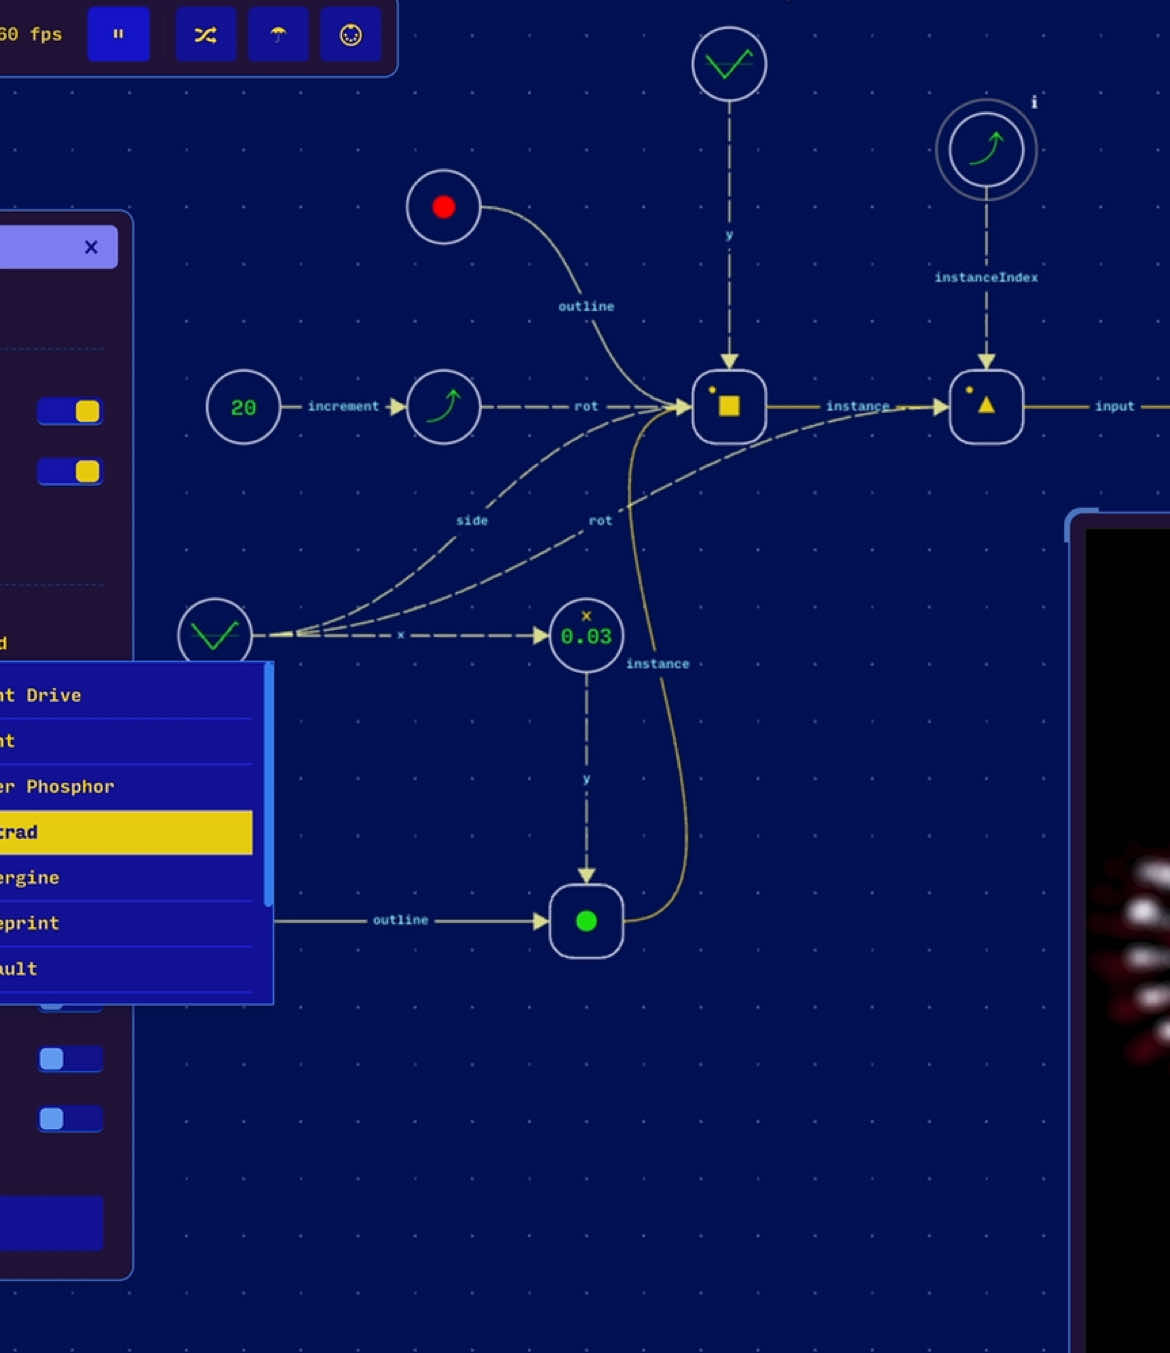Click the lavender header bar of side panel
Screen dimensions: 1170x1353
[58, 247]
